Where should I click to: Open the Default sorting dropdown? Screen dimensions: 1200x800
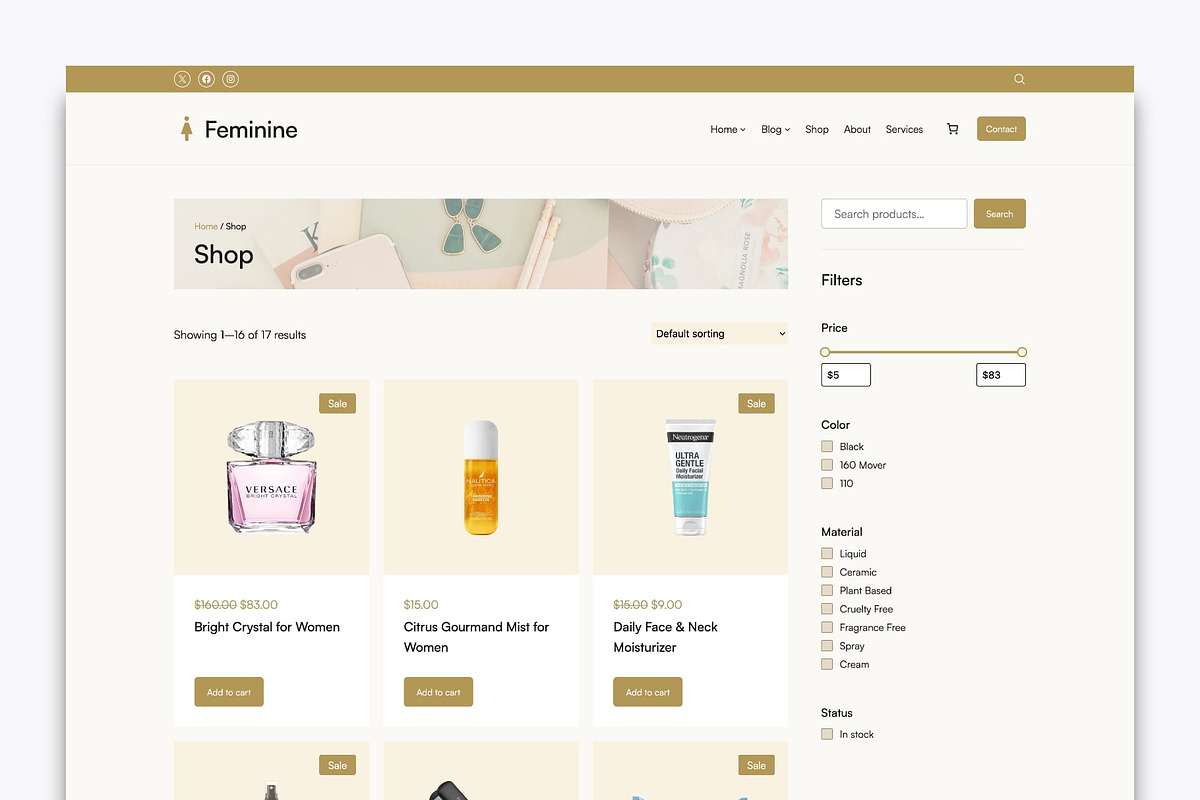[720, 334]
